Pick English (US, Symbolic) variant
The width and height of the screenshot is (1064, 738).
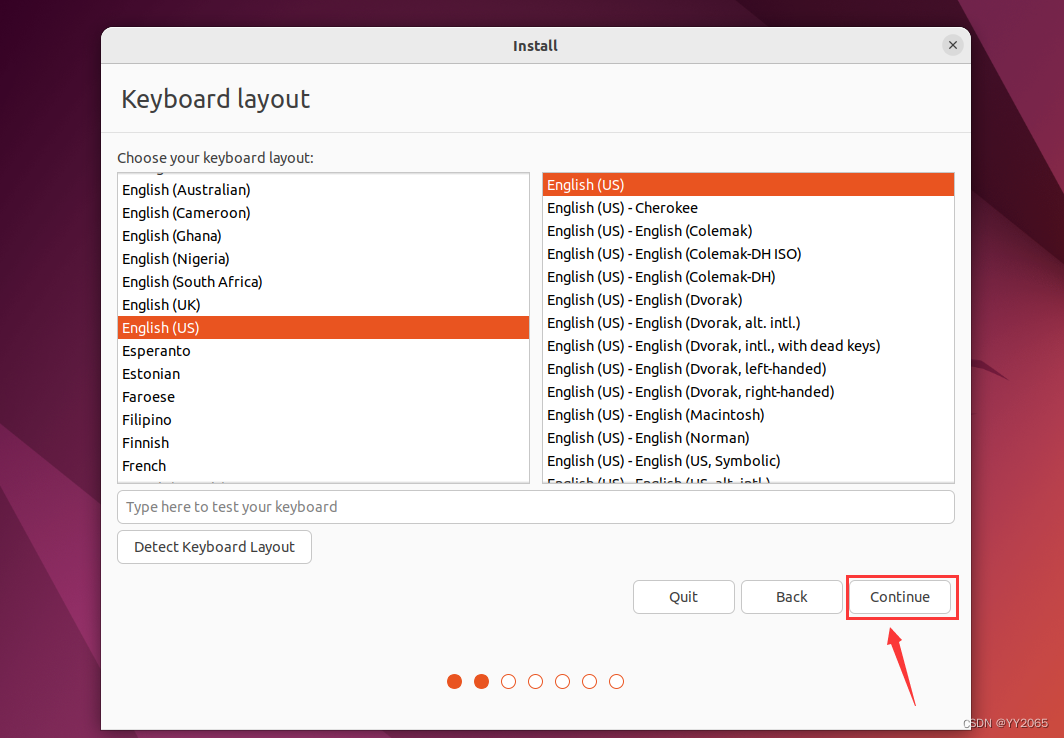pyautogui.click(x=748, y=462)
